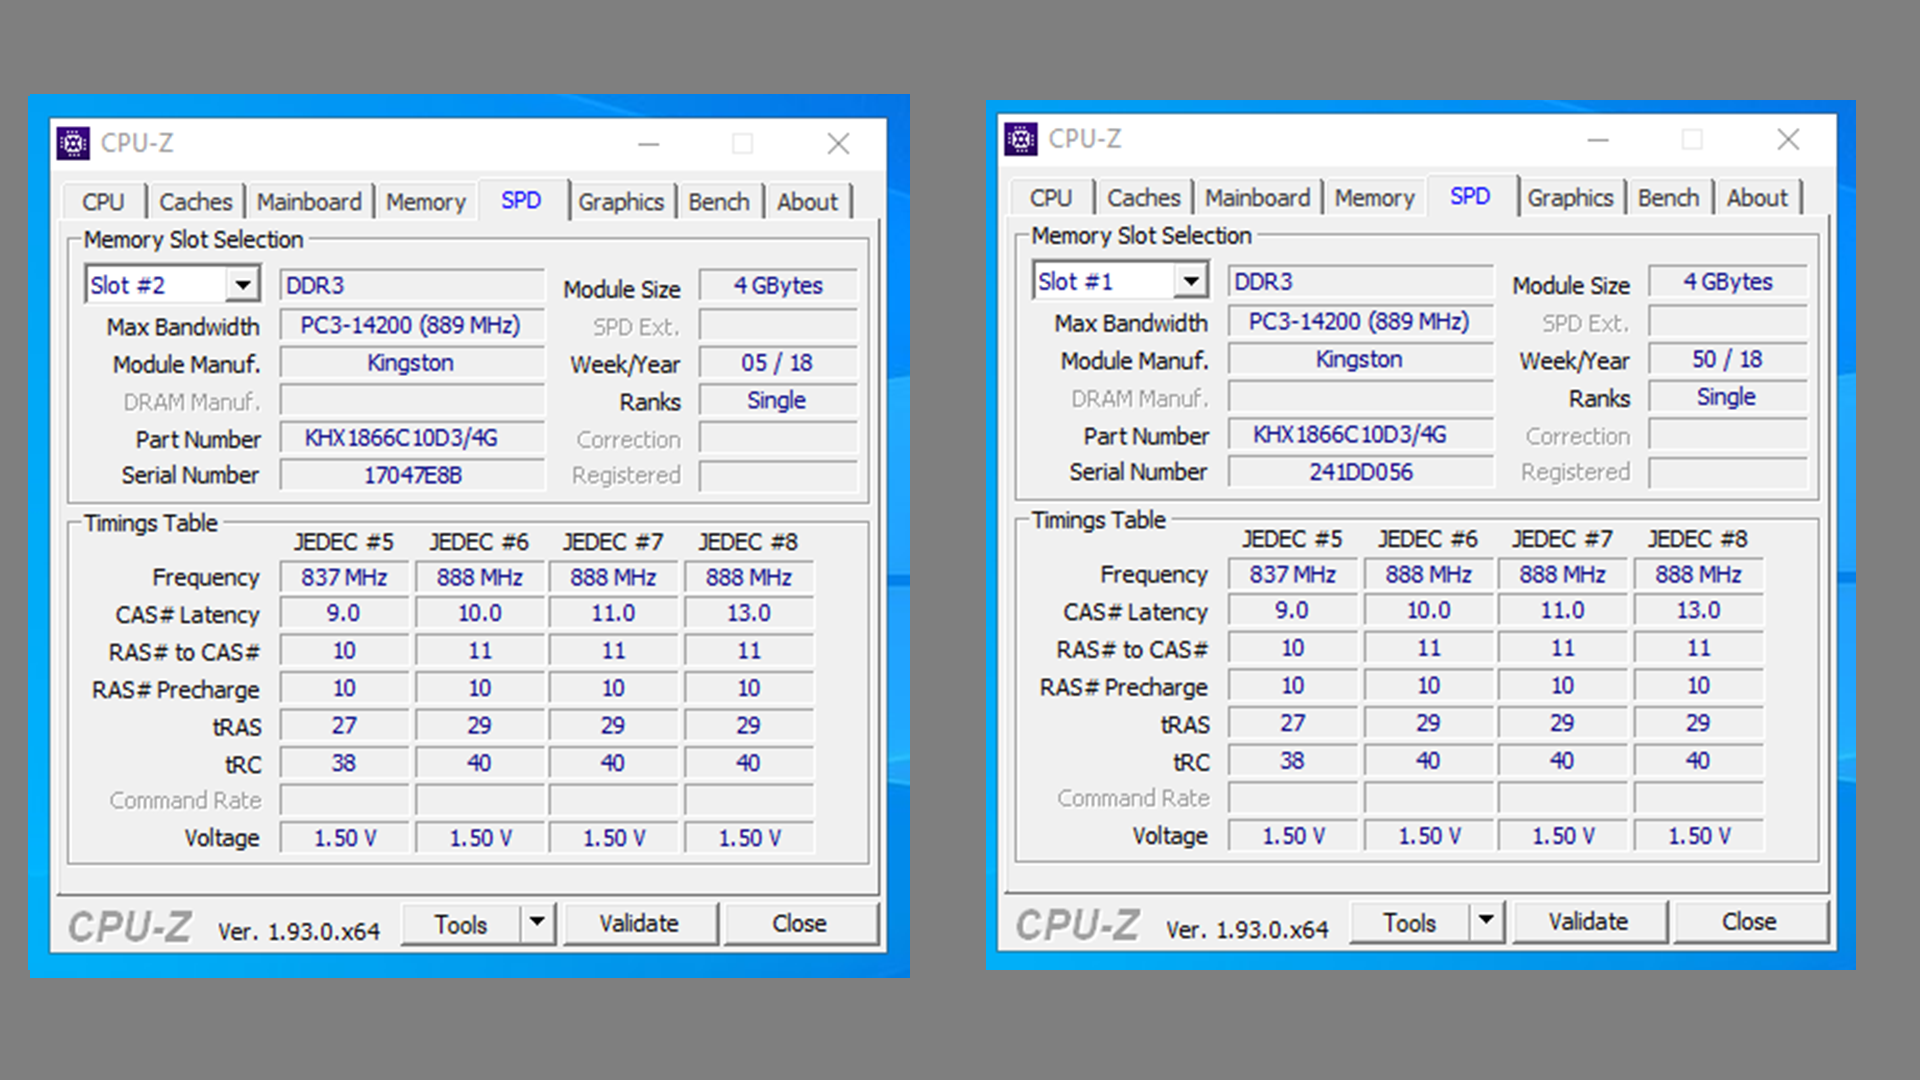Open About tab in left window
This screenshot has width=1920, height=1080.
pos(808,201)
